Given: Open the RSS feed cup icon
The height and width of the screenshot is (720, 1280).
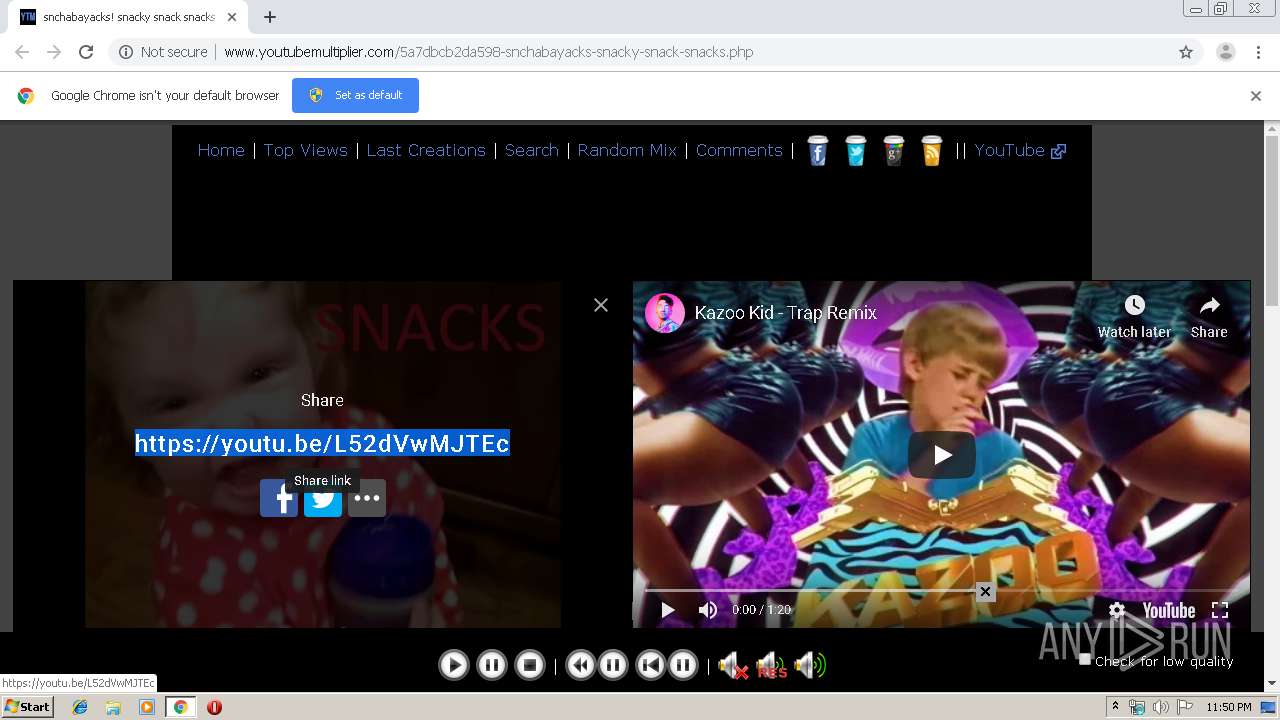Looking at the screenshot, I should click(x=932, y=150).
